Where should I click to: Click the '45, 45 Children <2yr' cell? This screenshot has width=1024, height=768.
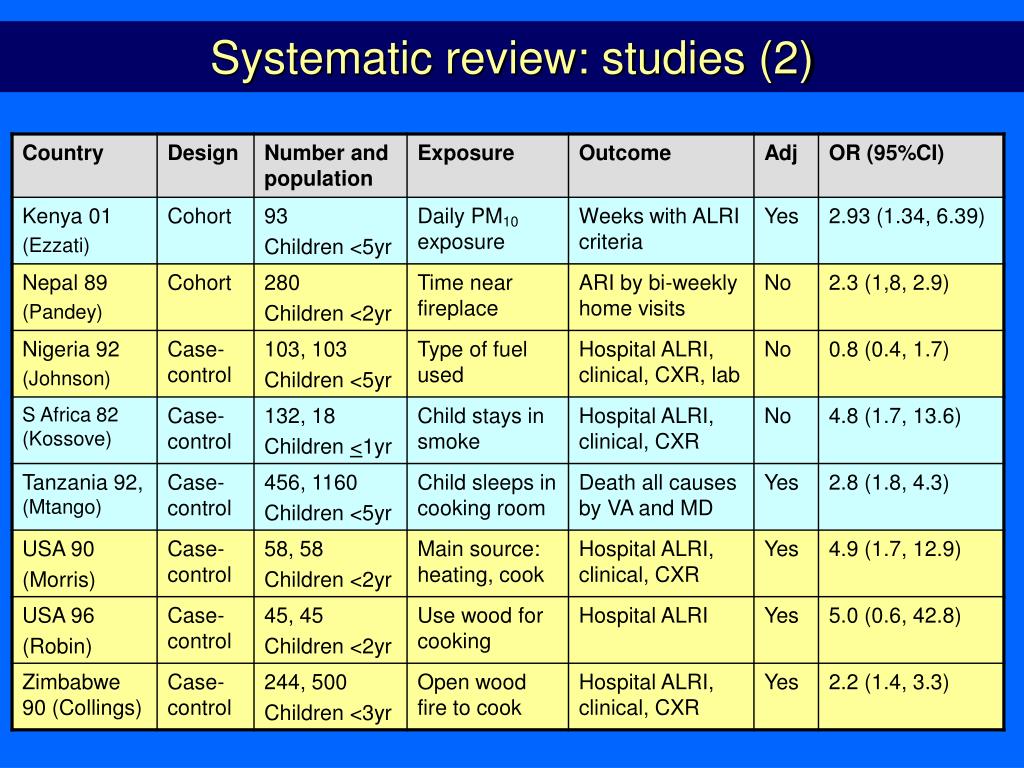(330, 630)
